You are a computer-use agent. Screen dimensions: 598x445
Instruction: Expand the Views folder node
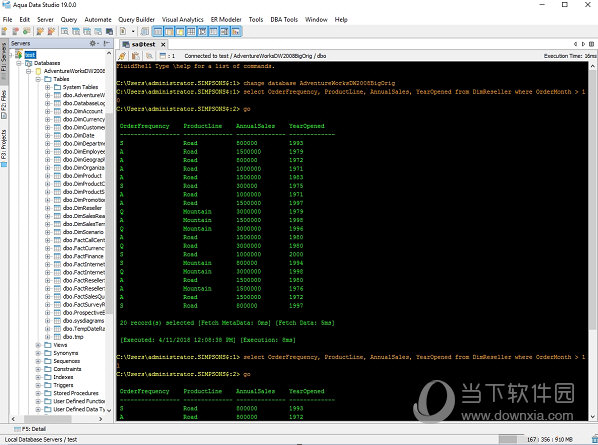tap(38, 345)
